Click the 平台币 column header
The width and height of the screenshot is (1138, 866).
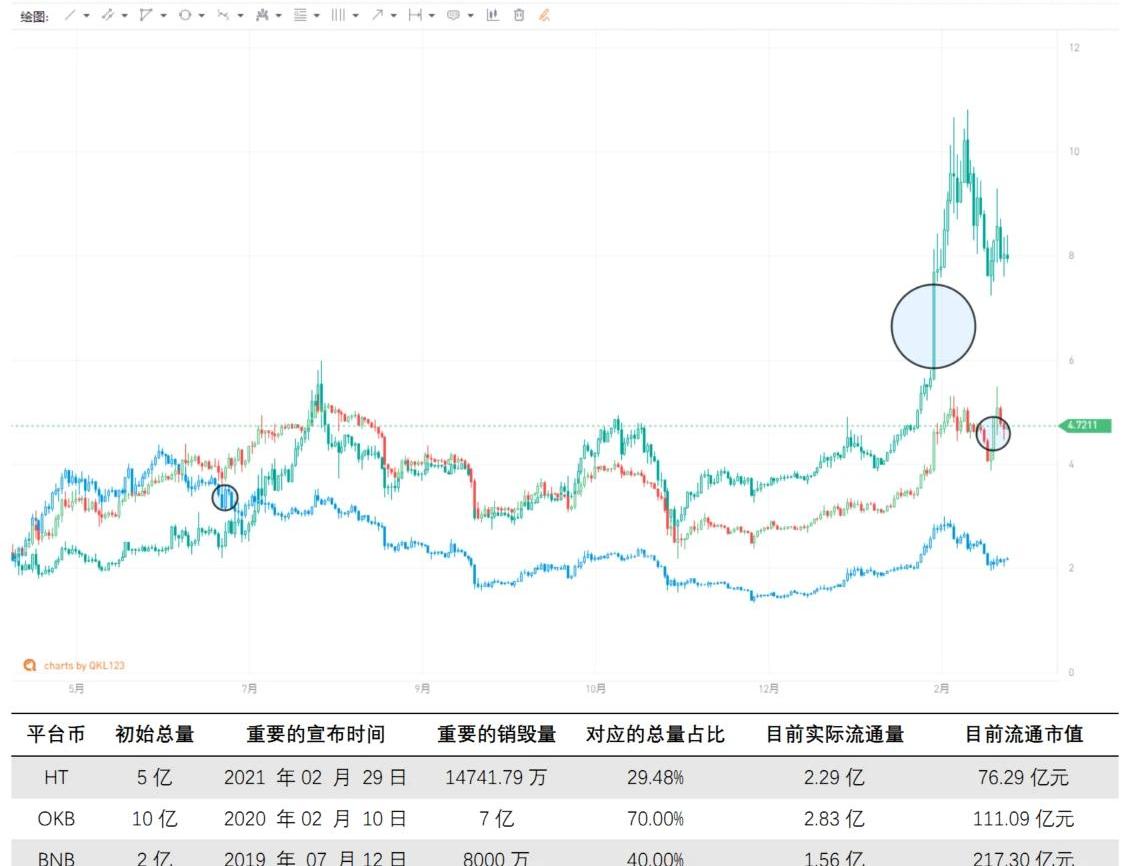point(56,734)
